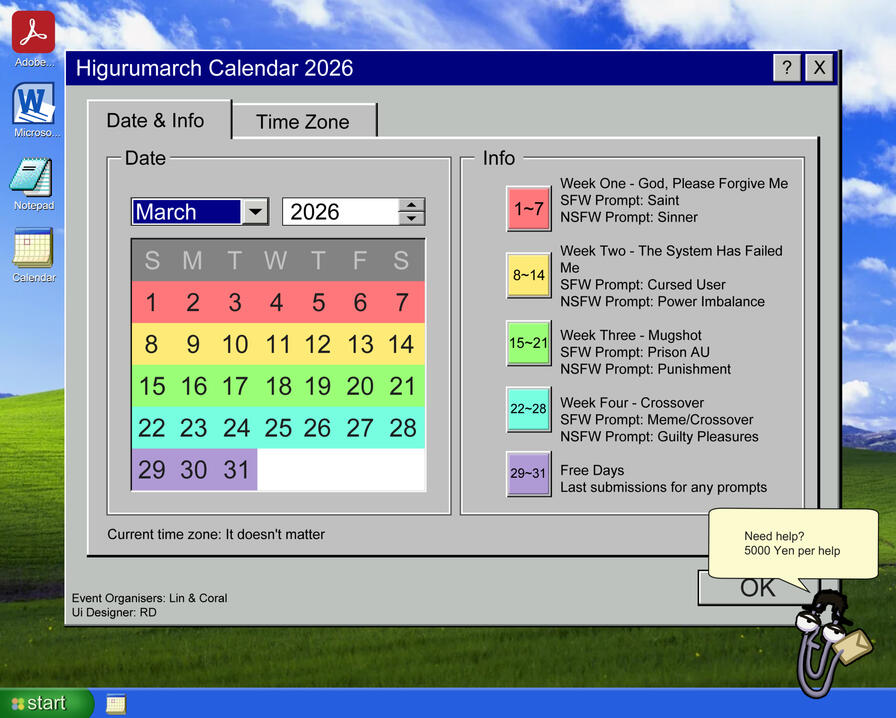Click the yellow 8~14 week swatch
Viewport: 896px width, 718px height.
(x=528, y=275)
